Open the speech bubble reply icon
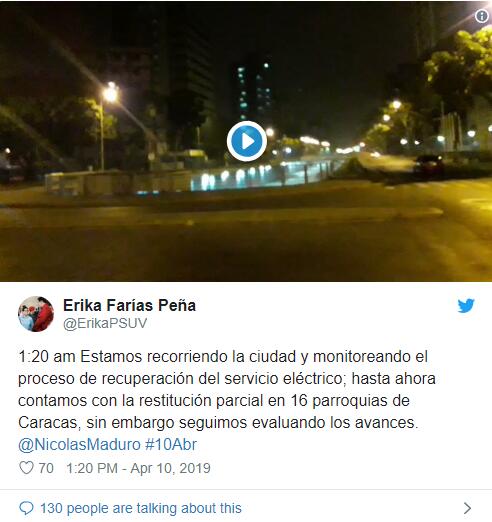This screenshot has height=522, width=492. point(26,508)
